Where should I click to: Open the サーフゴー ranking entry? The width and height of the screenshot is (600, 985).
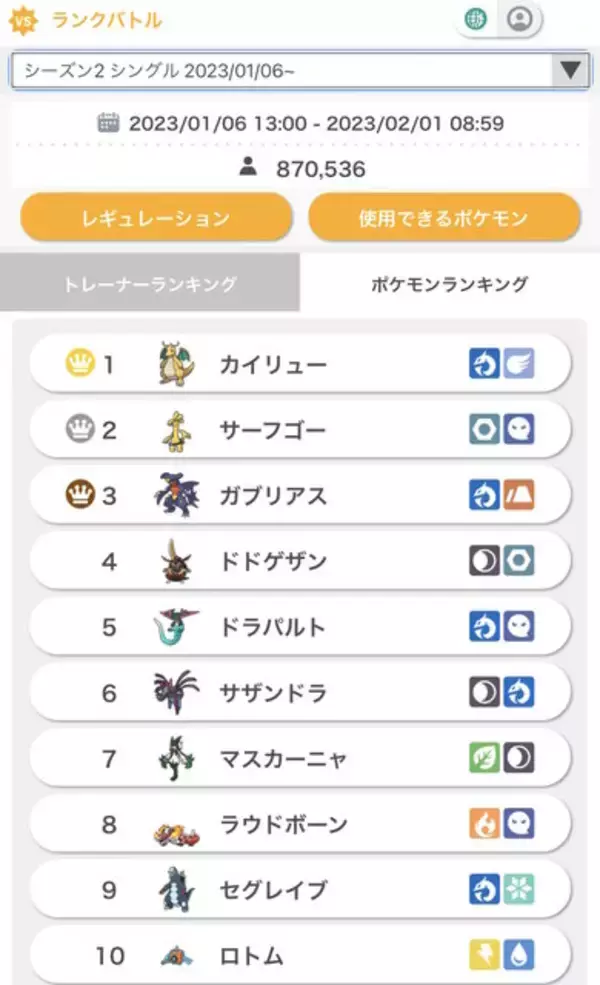(x=300, y=430)
